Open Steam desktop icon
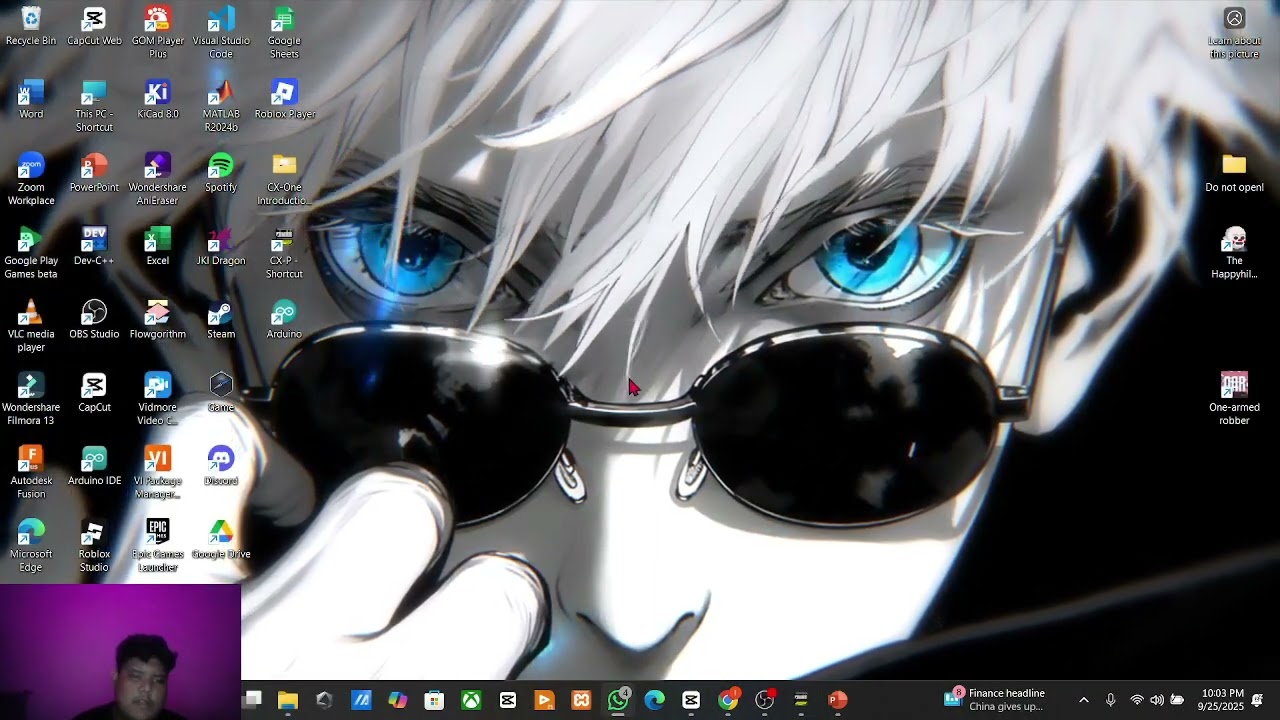The image size is (1280, 720). pos(221,320)
